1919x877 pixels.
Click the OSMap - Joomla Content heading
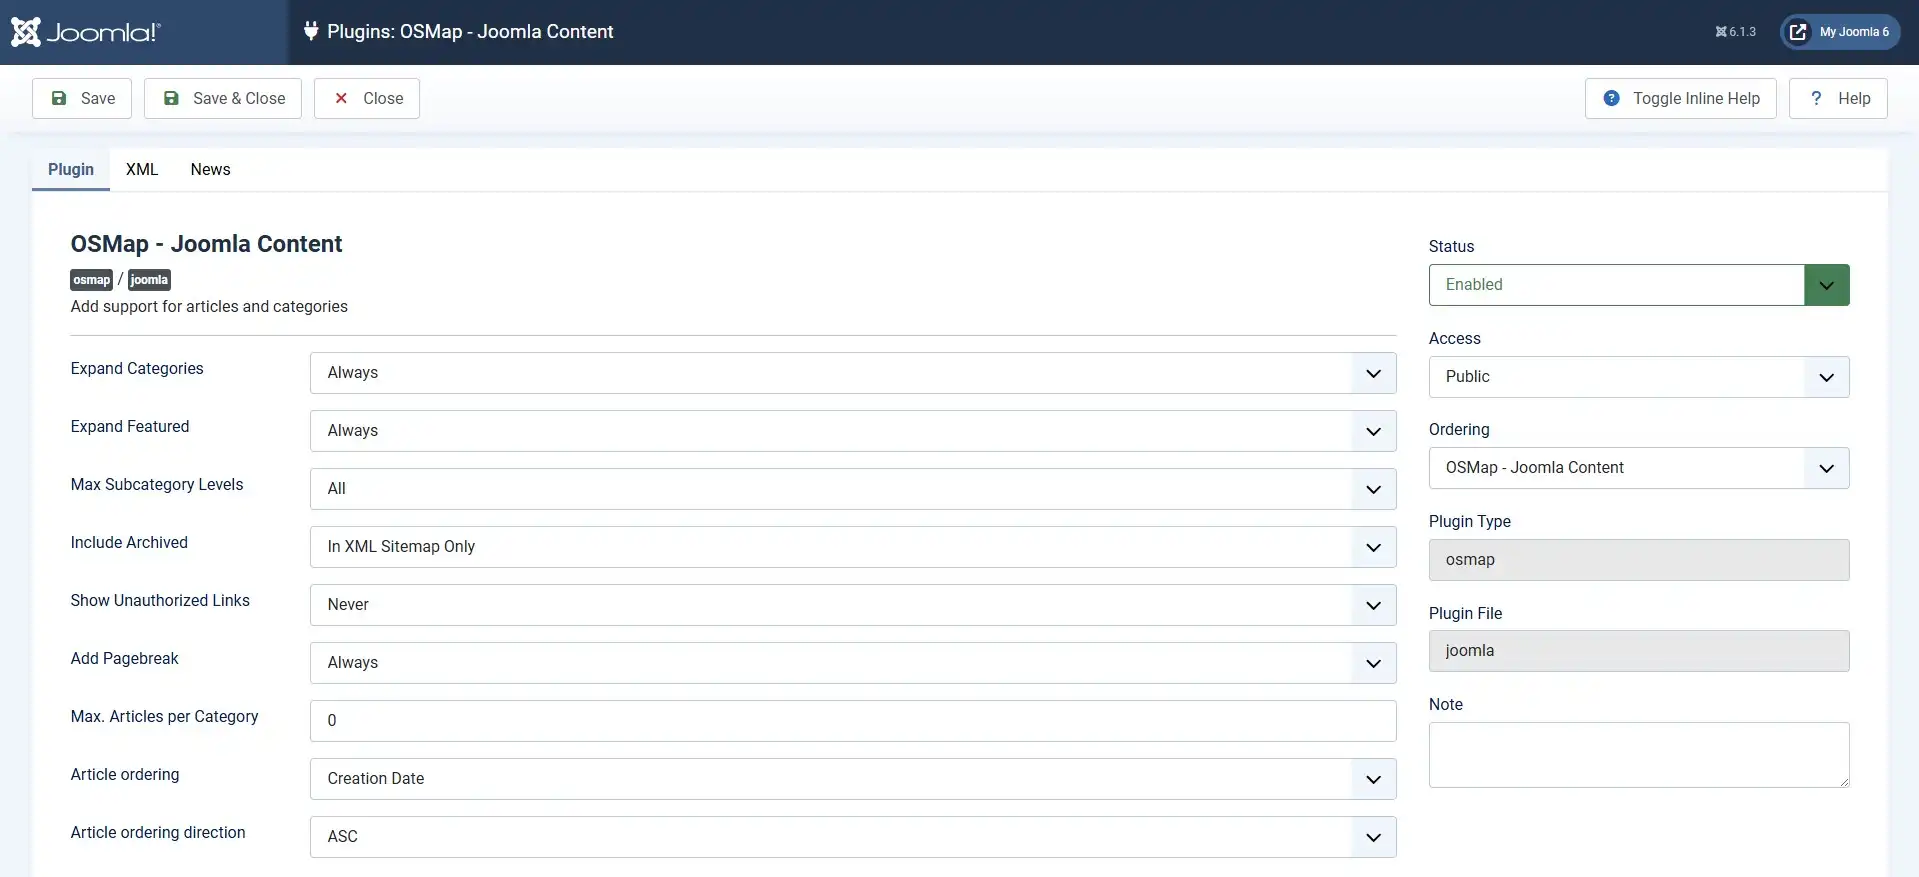206,244
